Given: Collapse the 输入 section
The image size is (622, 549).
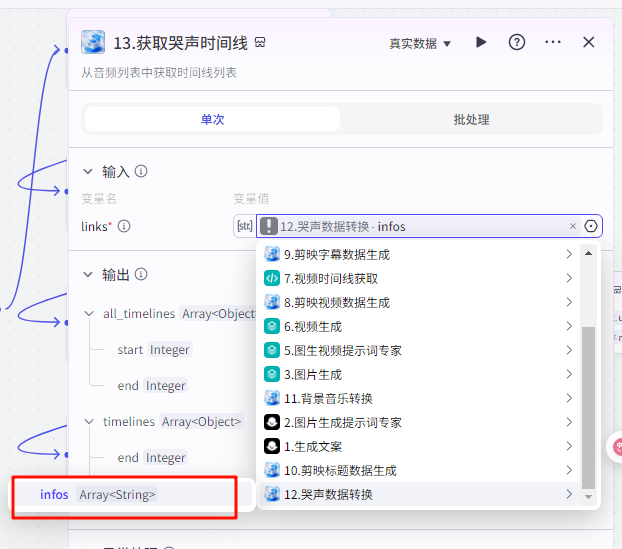Looking at the screenshot, I should pyautogui.click(x=88, y=171).
